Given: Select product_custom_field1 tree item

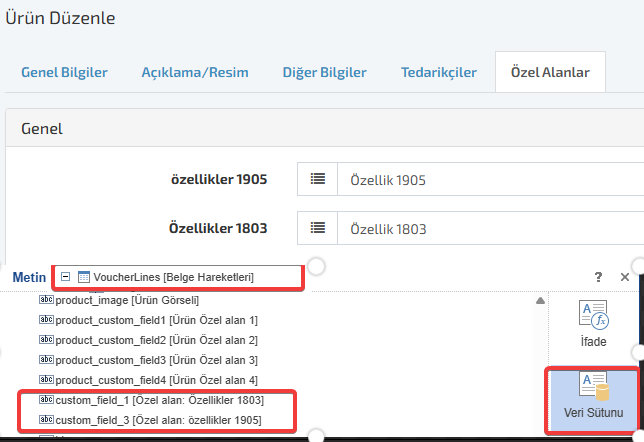Looking at the screenshot, I should [156, 320].
